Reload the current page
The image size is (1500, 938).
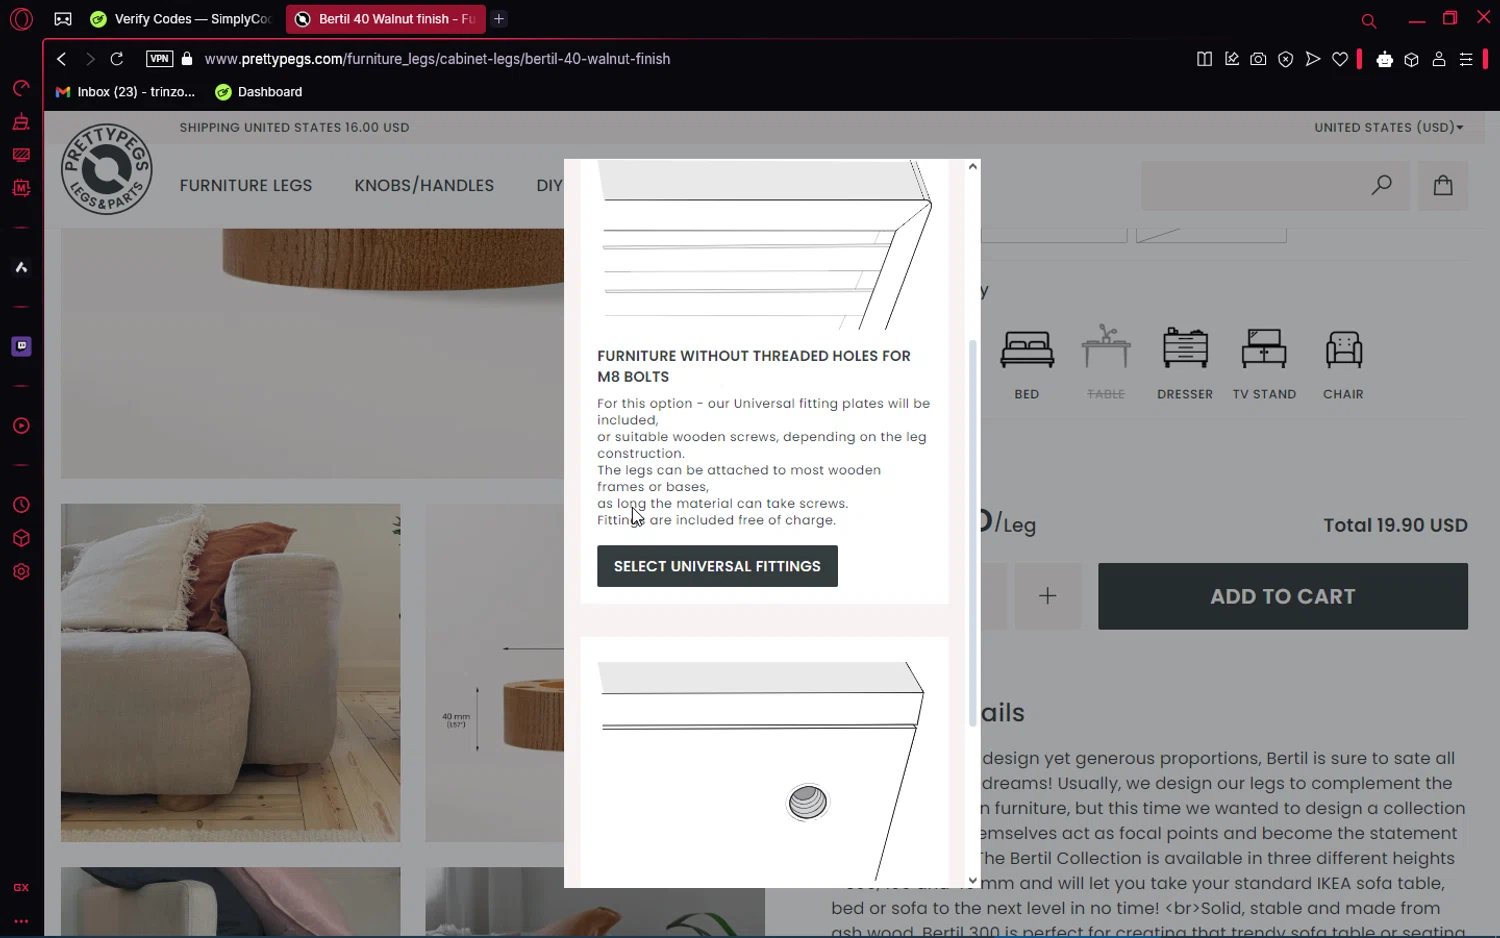click(x=117, y=59)
